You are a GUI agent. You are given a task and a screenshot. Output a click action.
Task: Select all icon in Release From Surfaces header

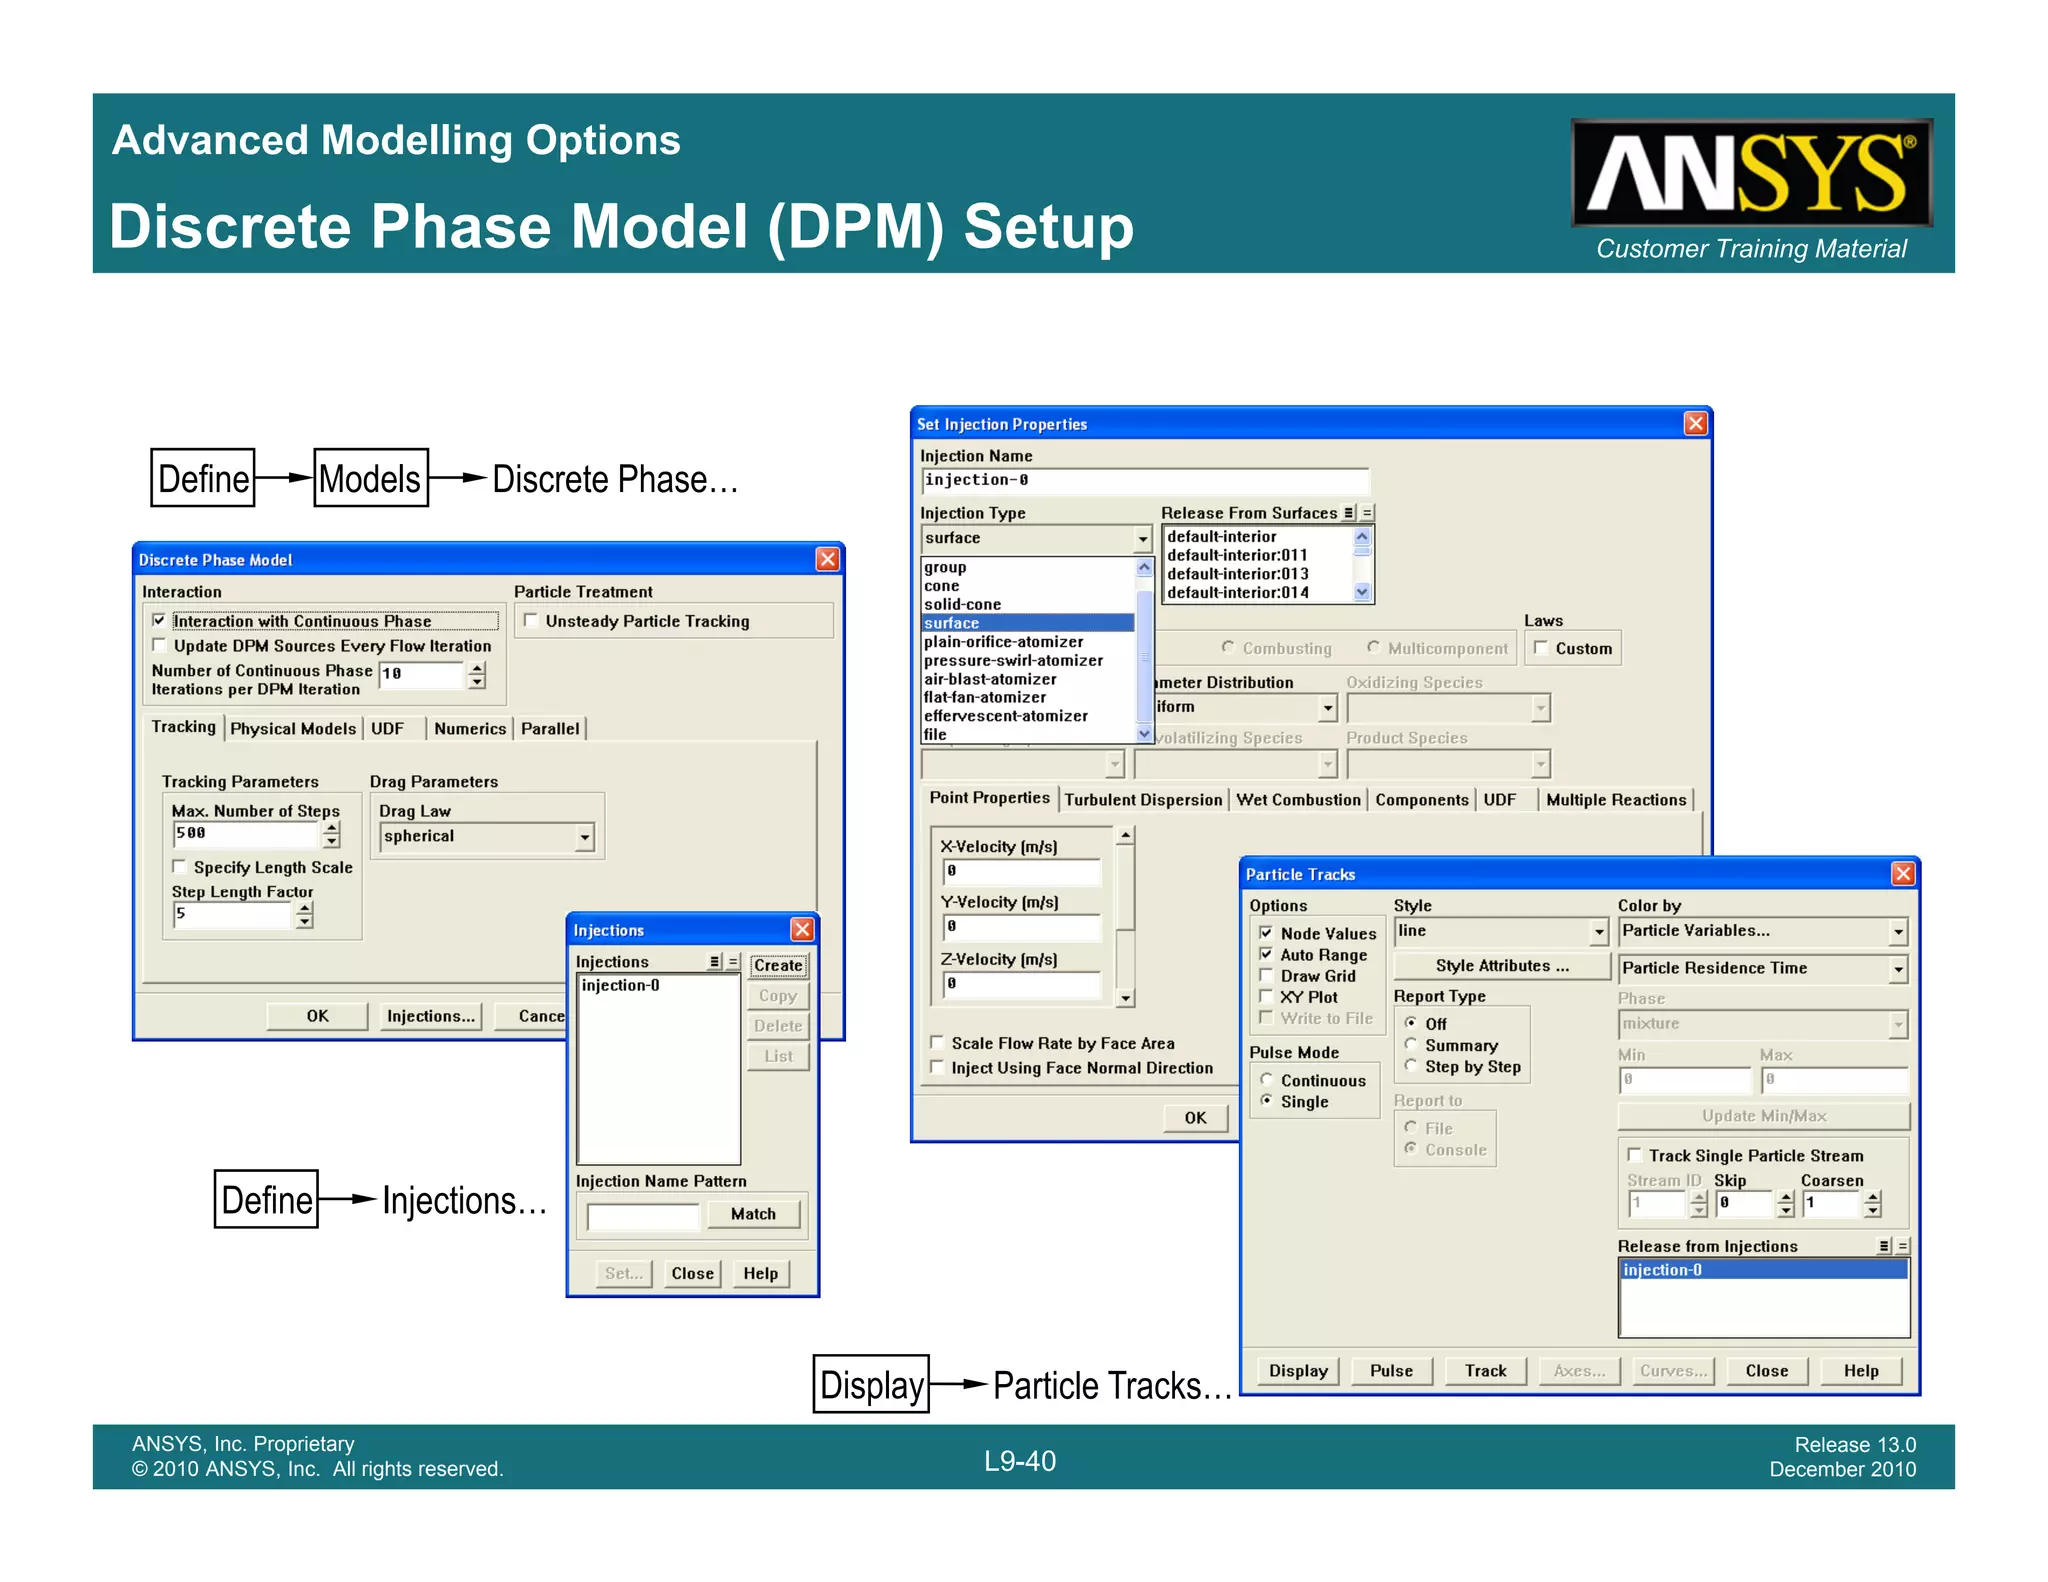1348,512
